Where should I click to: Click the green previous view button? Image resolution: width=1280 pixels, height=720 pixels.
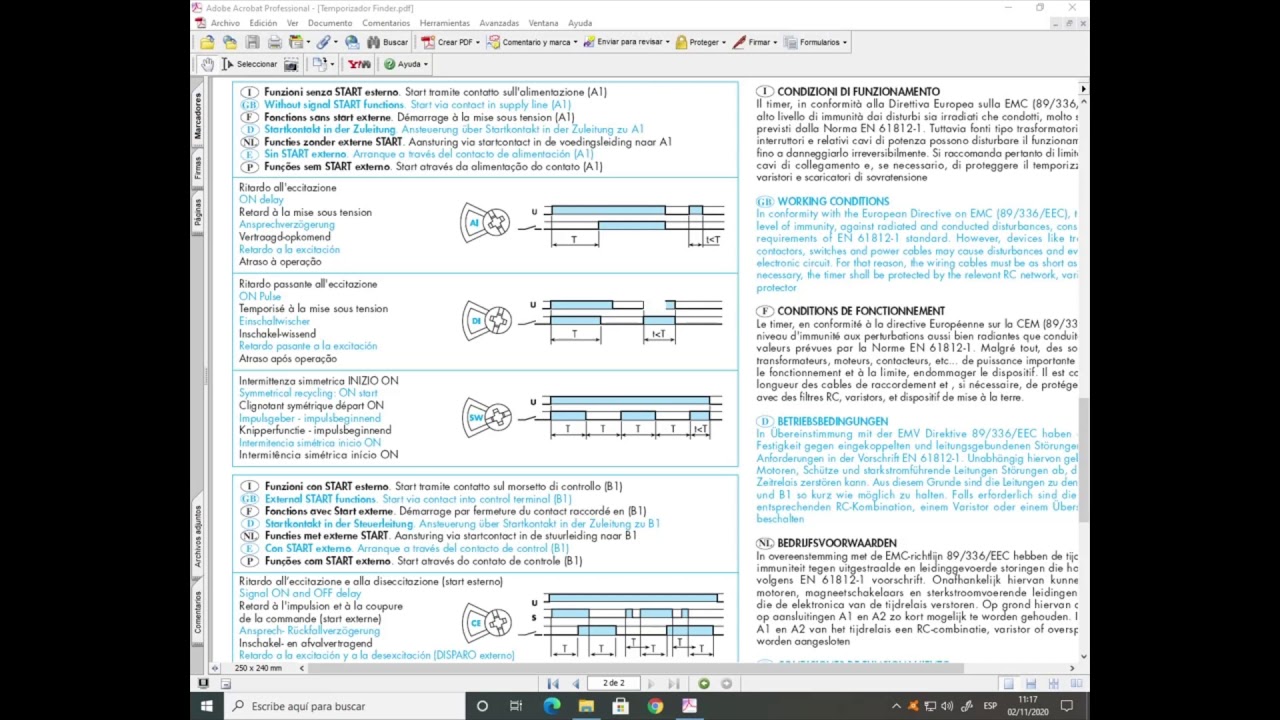pyautogui.click(x=704, y=684)
